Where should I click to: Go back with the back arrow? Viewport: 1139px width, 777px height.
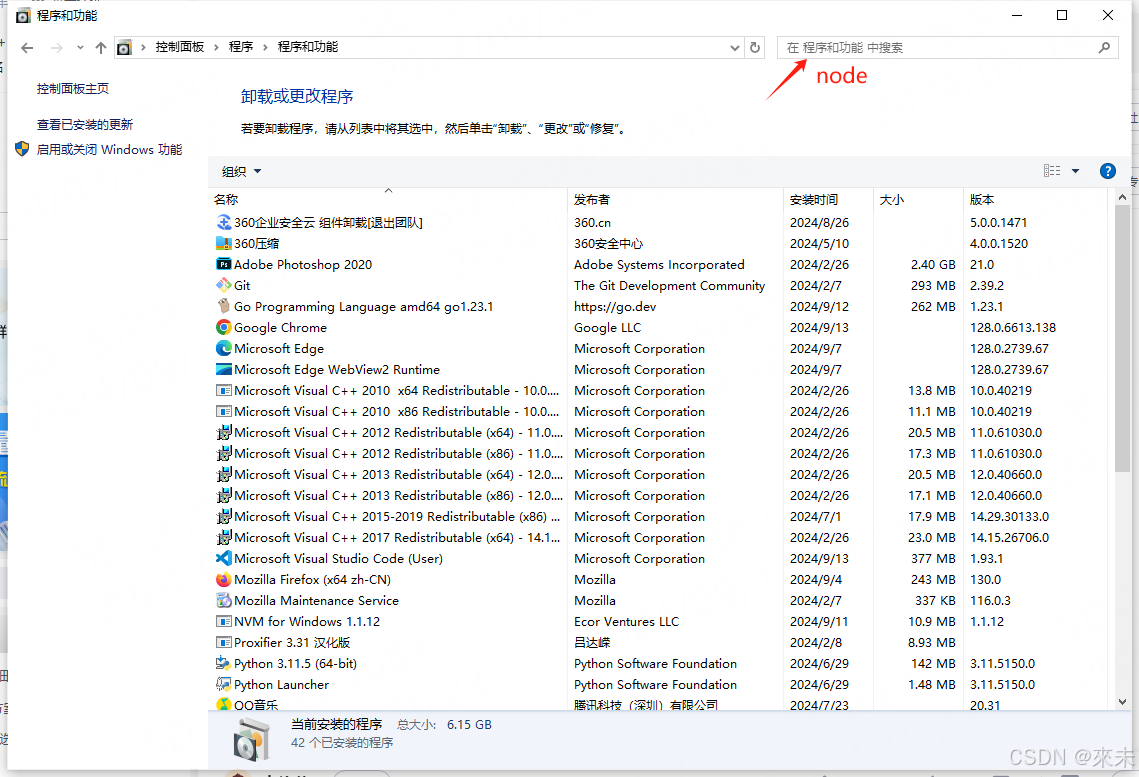point(27,48)
